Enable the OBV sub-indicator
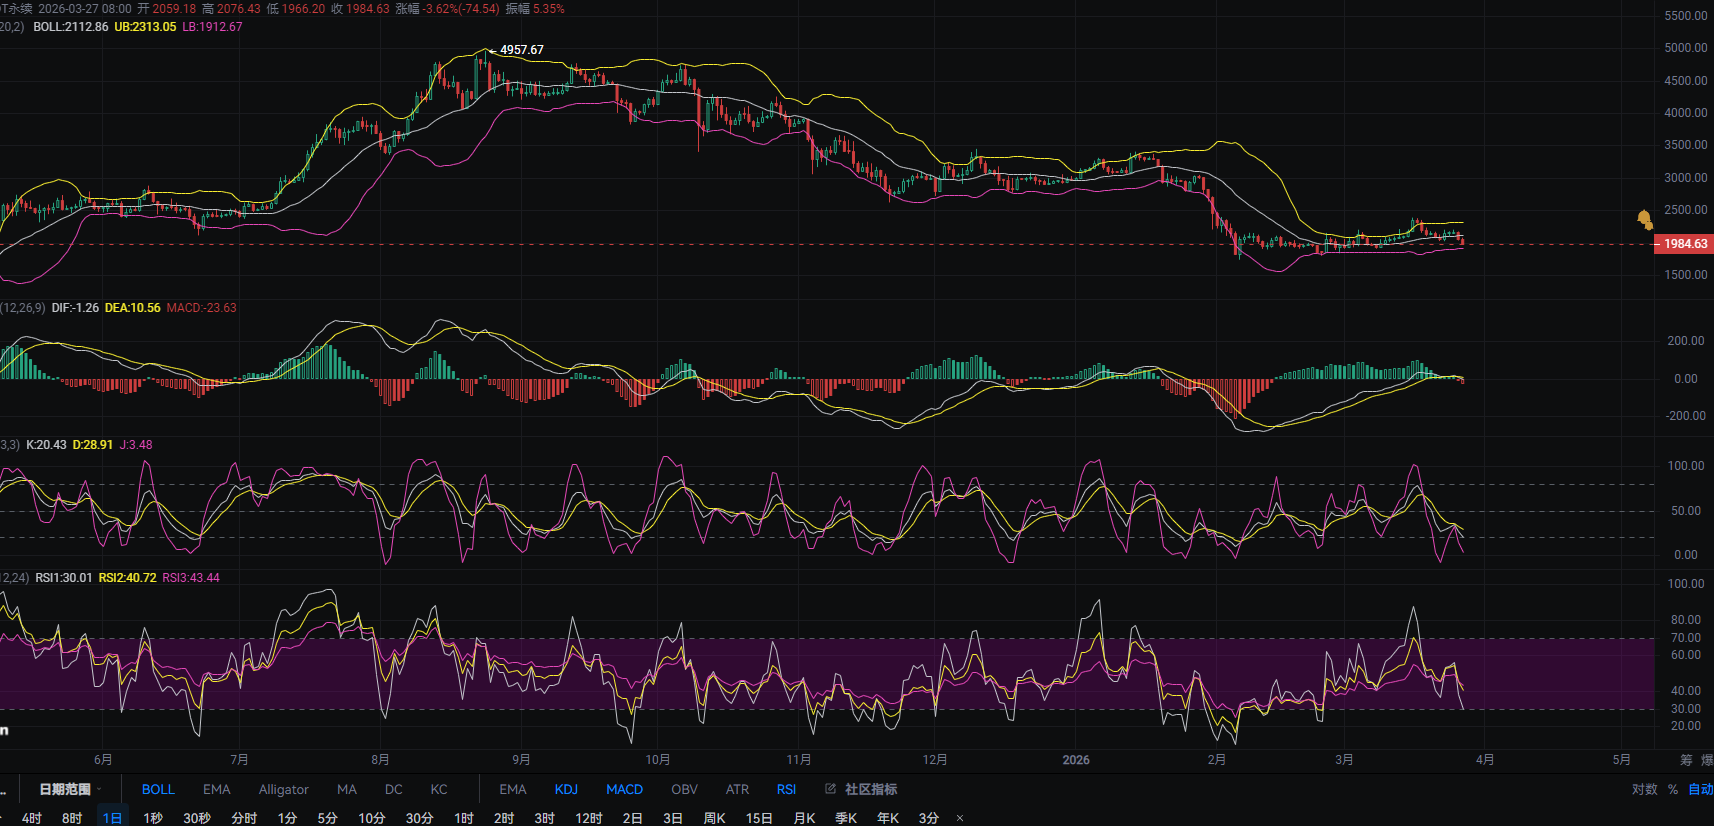The width and height of the screenshot is (1714, 826). [x=684, y=789]
